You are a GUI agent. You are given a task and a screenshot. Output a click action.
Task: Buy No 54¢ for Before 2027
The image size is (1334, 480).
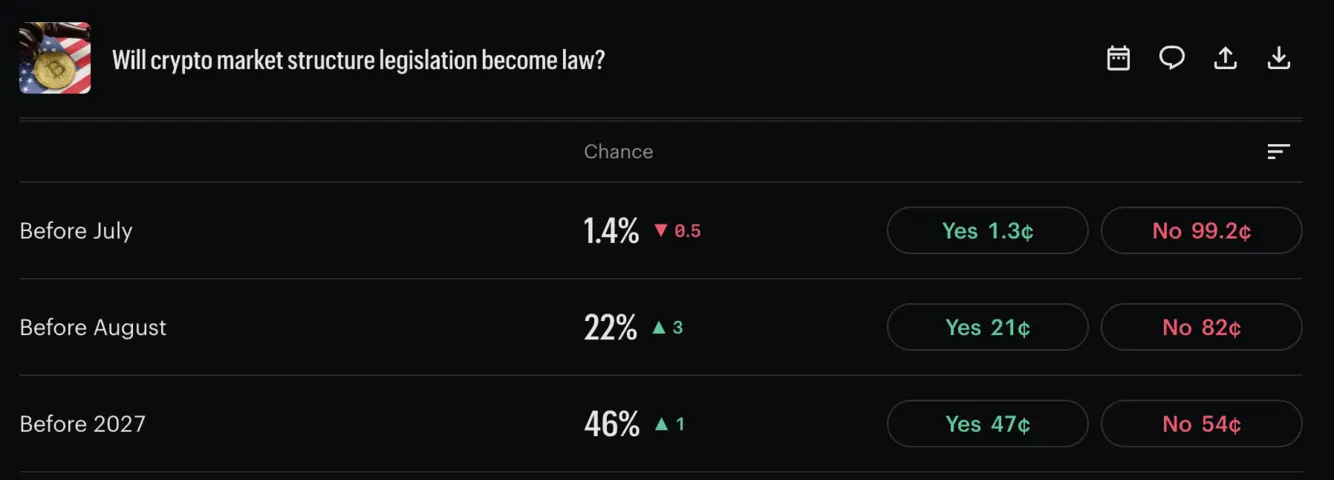click(x=1201, y=424)
